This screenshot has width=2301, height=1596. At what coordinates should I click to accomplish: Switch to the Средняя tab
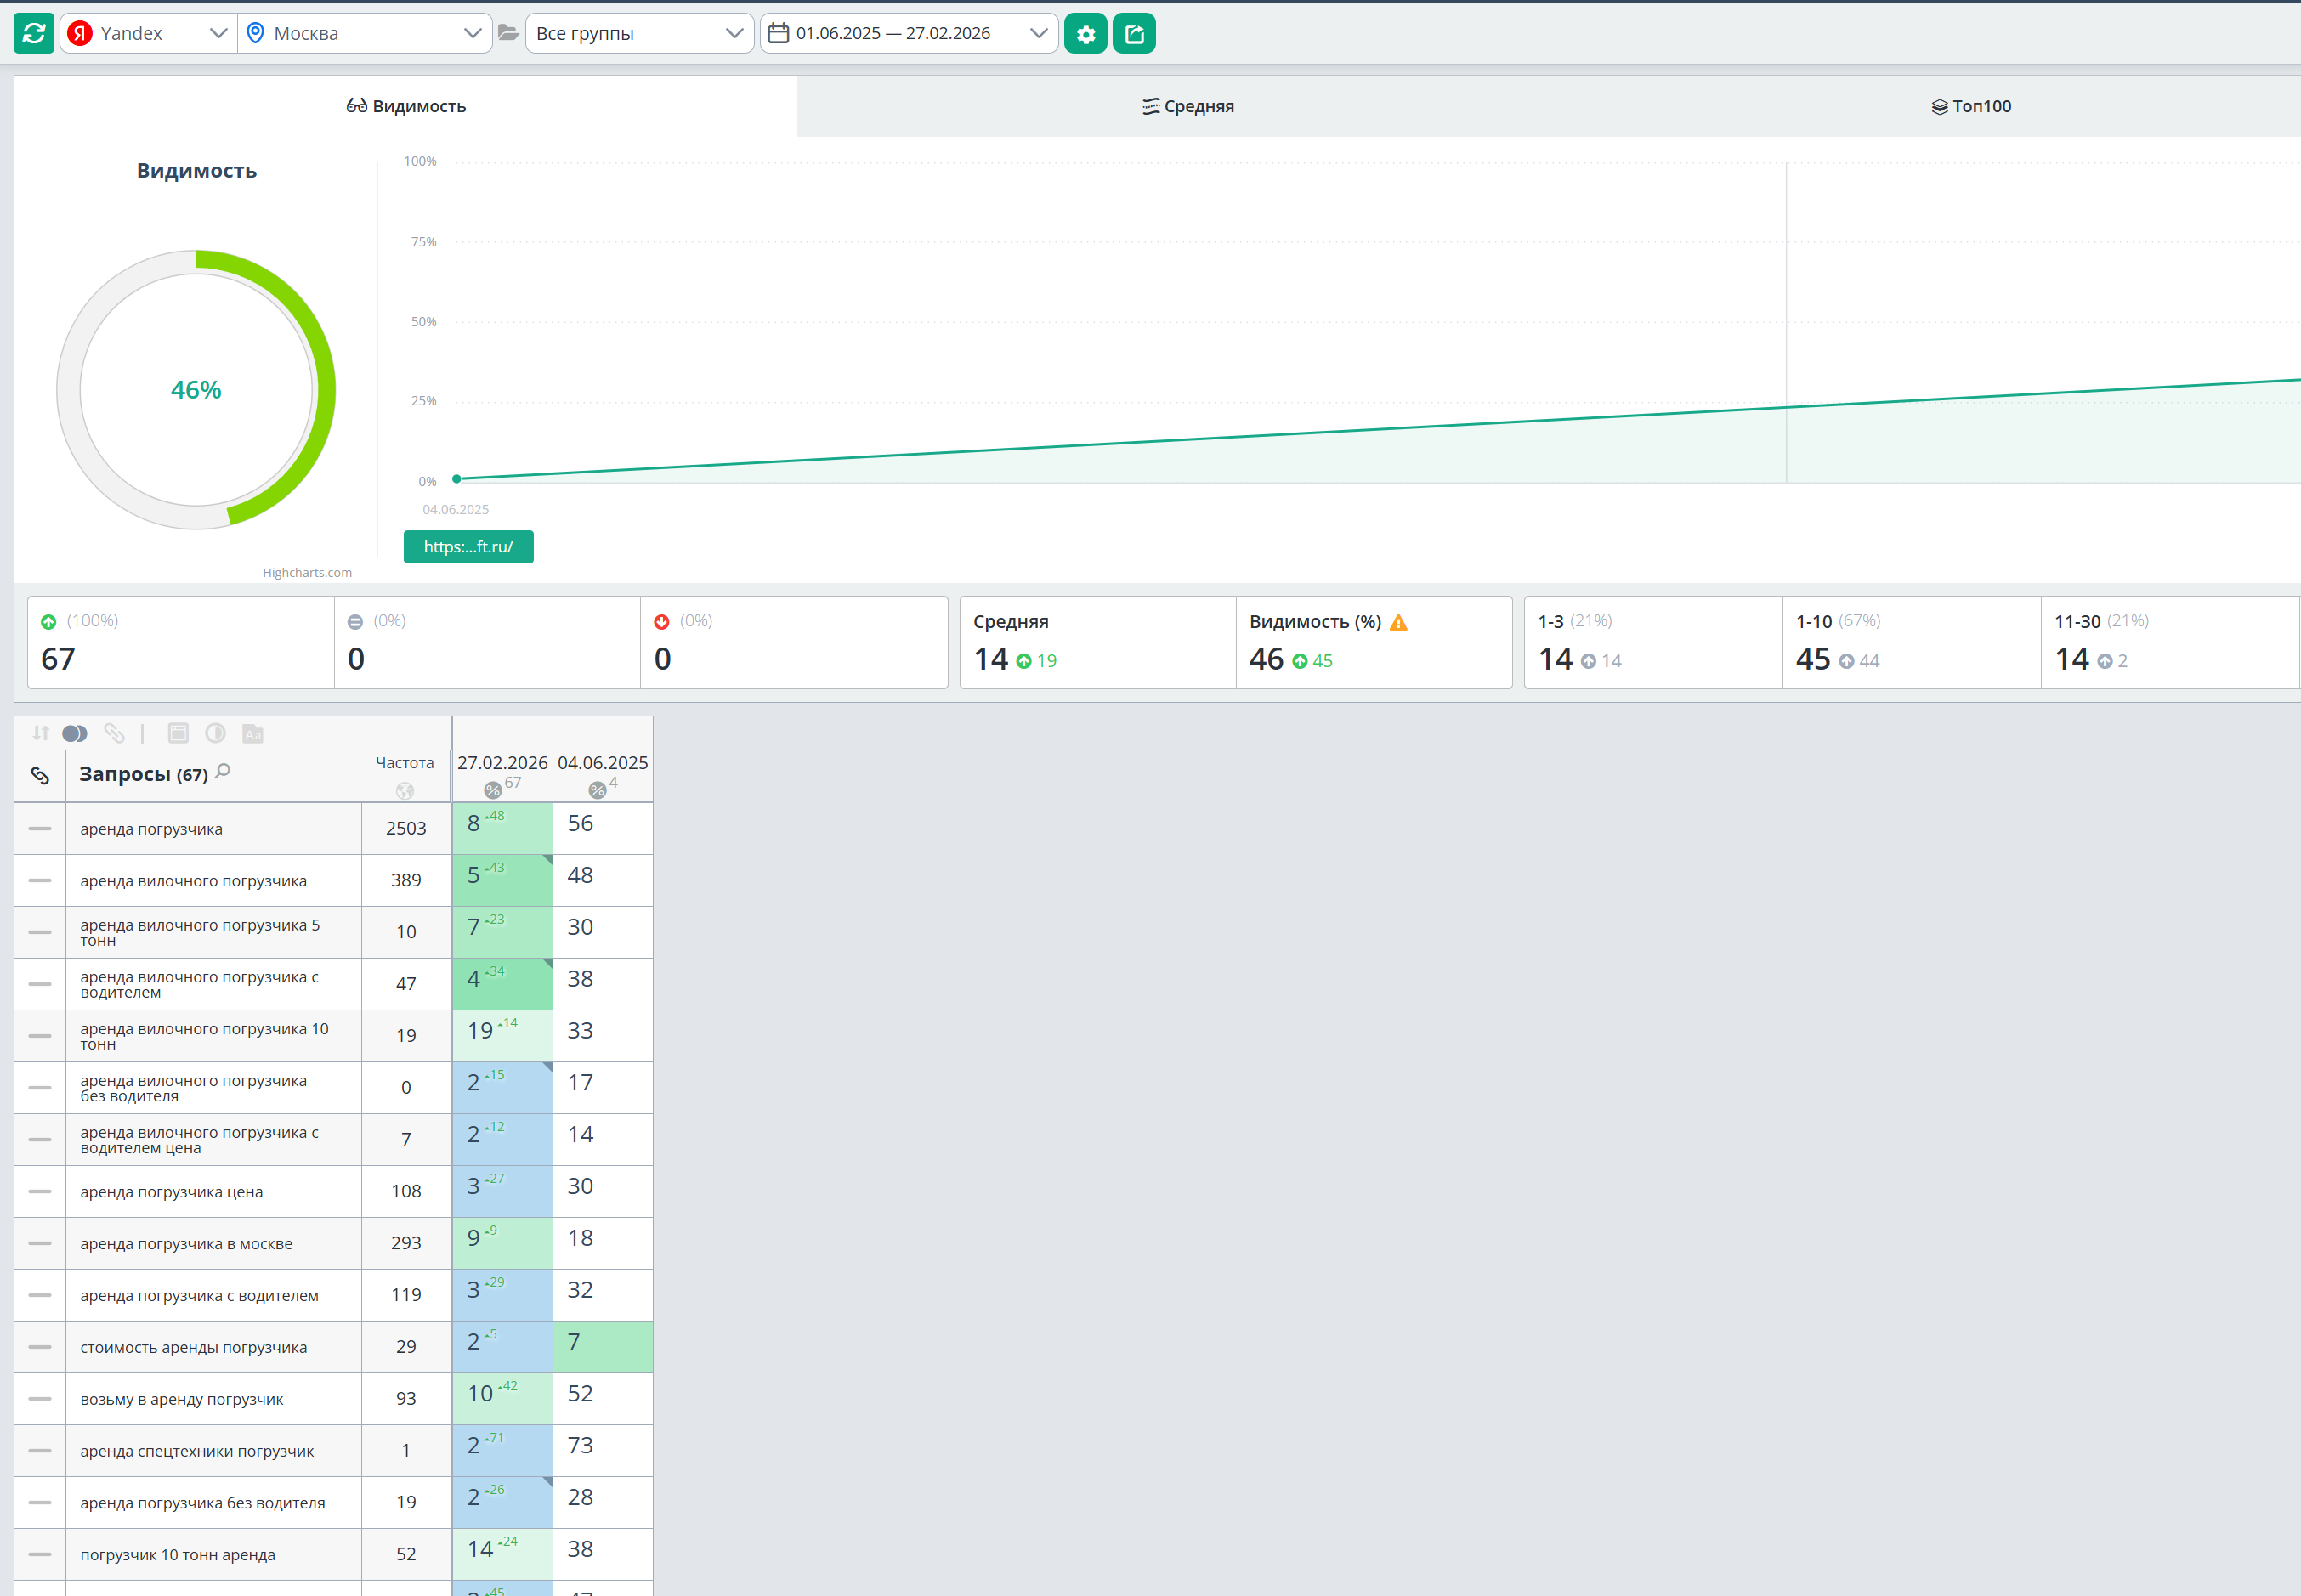click(1188, 106)
